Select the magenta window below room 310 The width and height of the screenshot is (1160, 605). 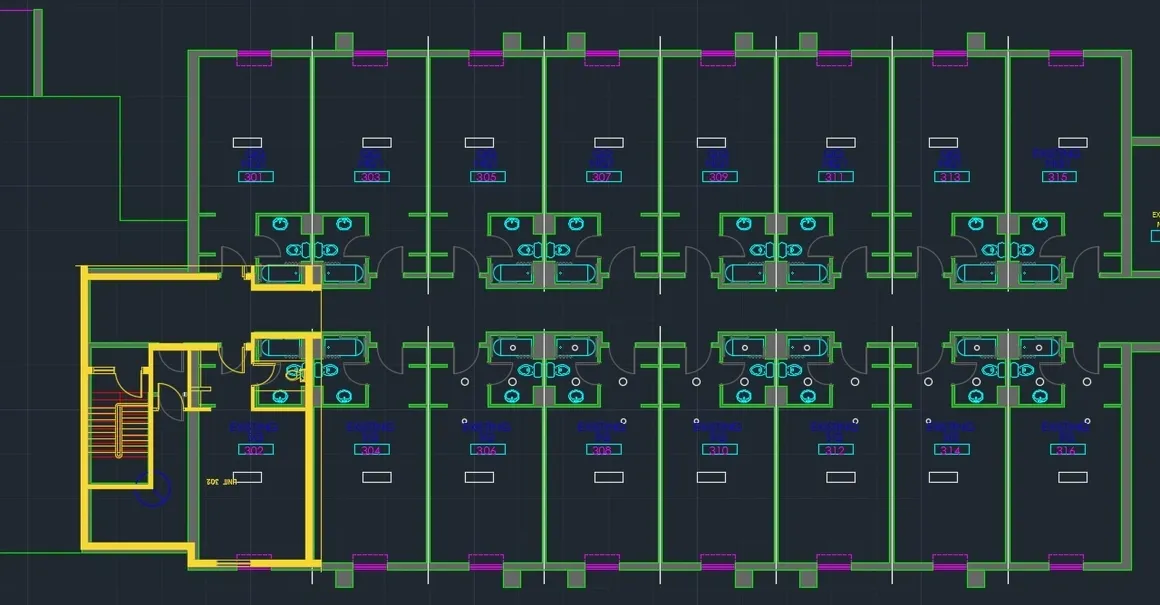click(718, 562)
